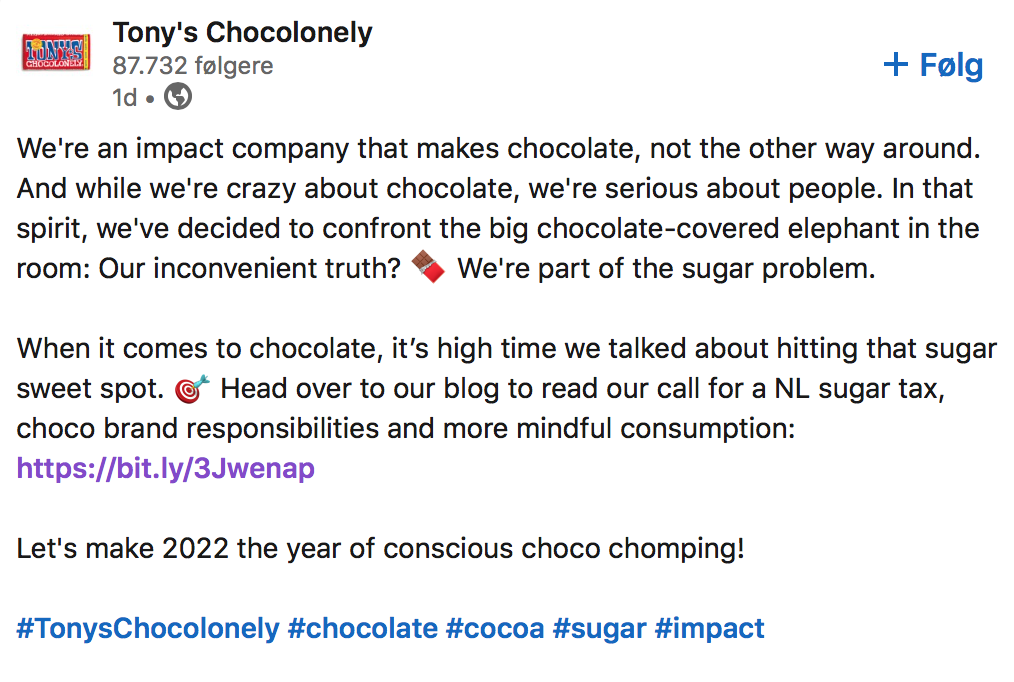Click the Tony's Chocolonely company name

pyautogui.click(x=243, y=33)
